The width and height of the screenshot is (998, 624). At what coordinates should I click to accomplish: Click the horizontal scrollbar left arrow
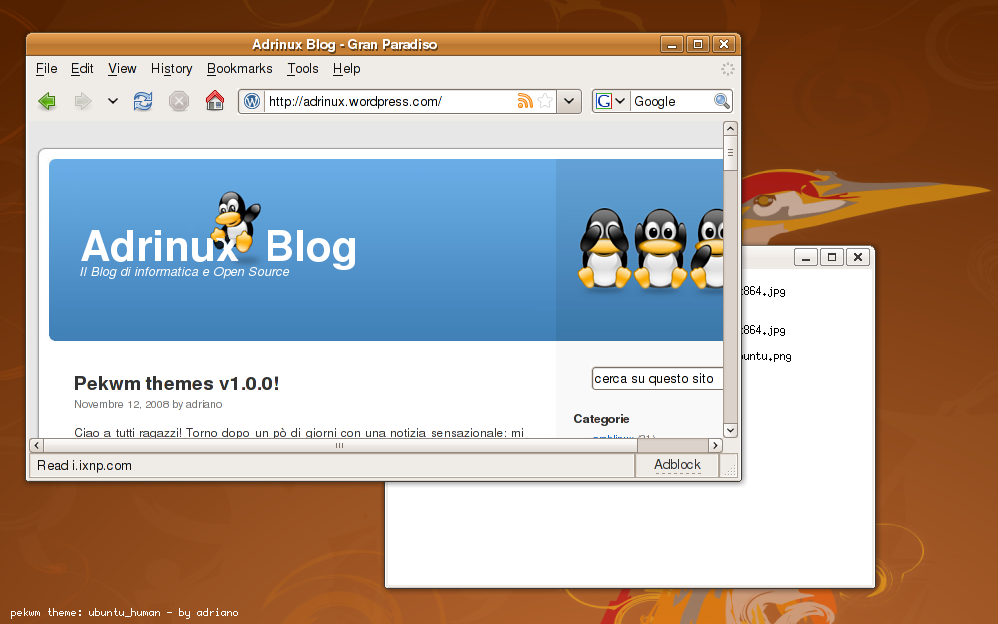36,445
